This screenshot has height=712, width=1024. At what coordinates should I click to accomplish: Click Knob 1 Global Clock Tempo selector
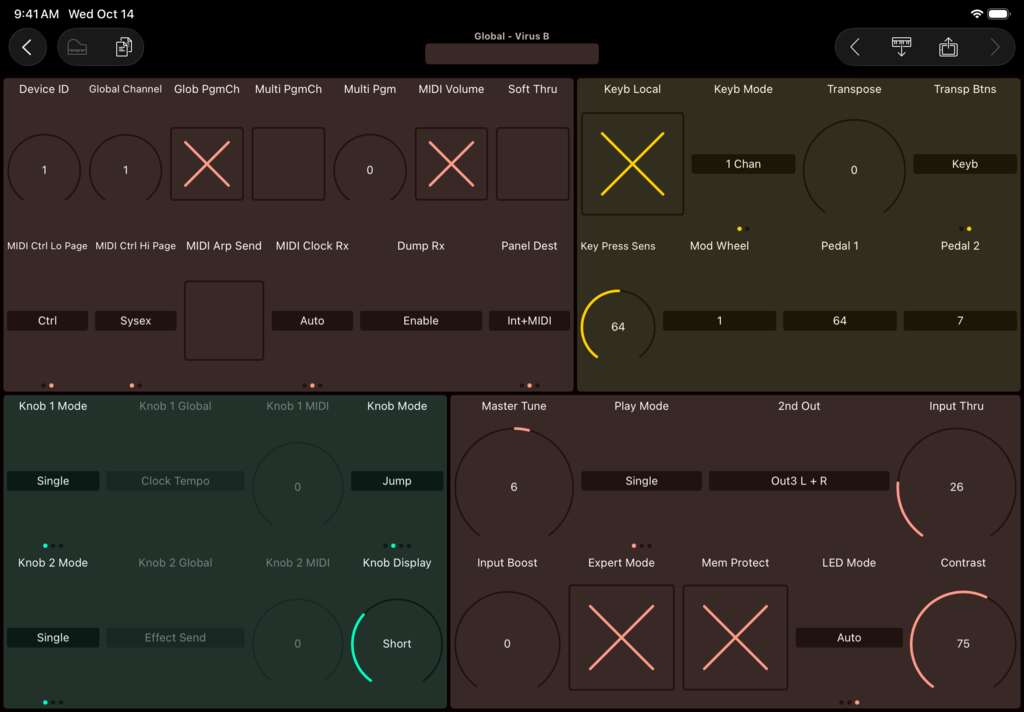click(175, 481)
